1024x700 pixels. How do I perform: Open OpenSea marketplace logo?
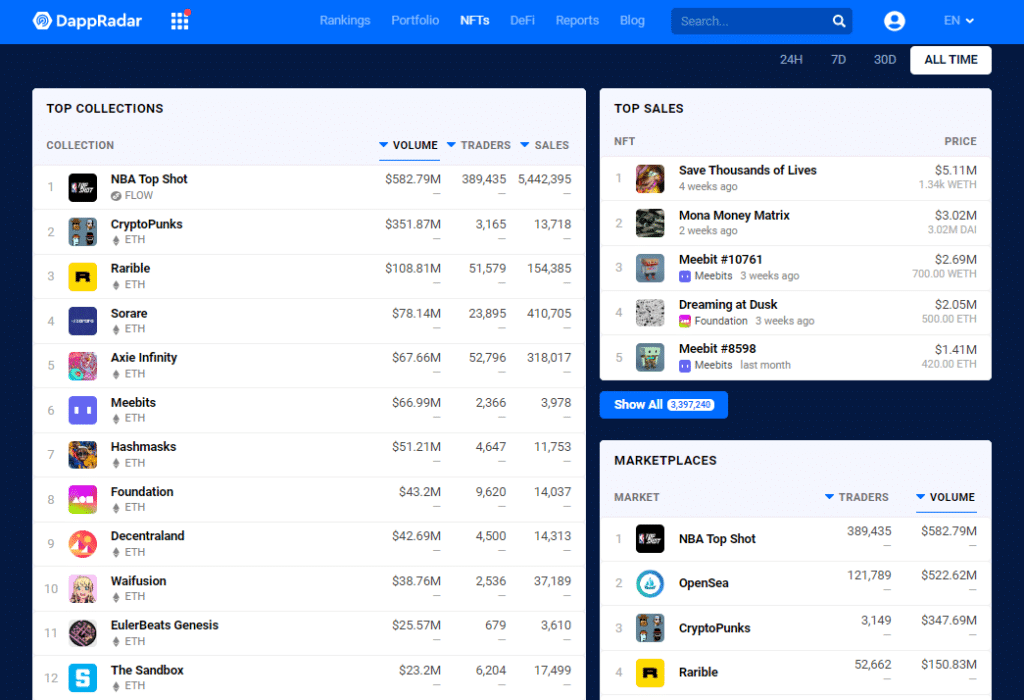(x=650, y=584)
